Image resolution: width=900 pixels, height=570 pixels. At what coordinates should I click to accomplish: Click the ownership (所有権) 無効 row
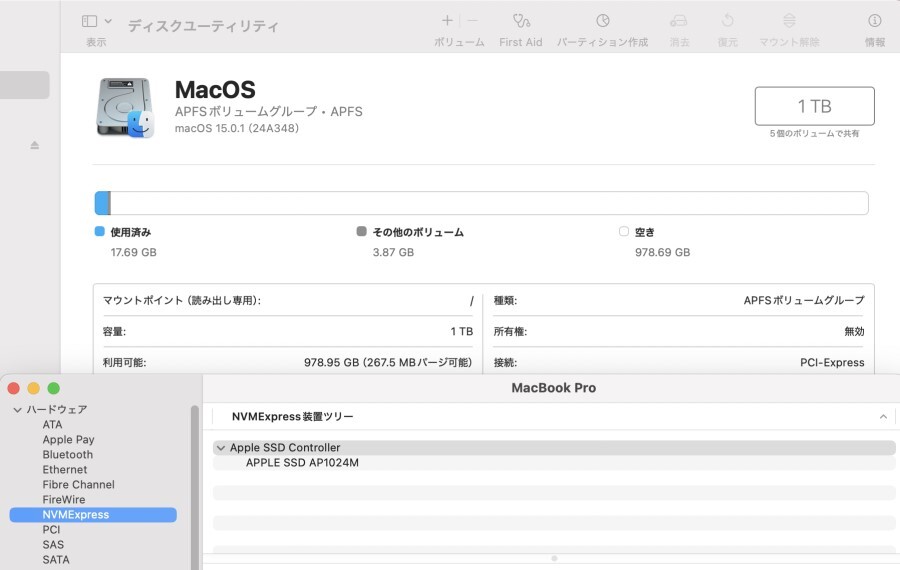tap(679, 331)
